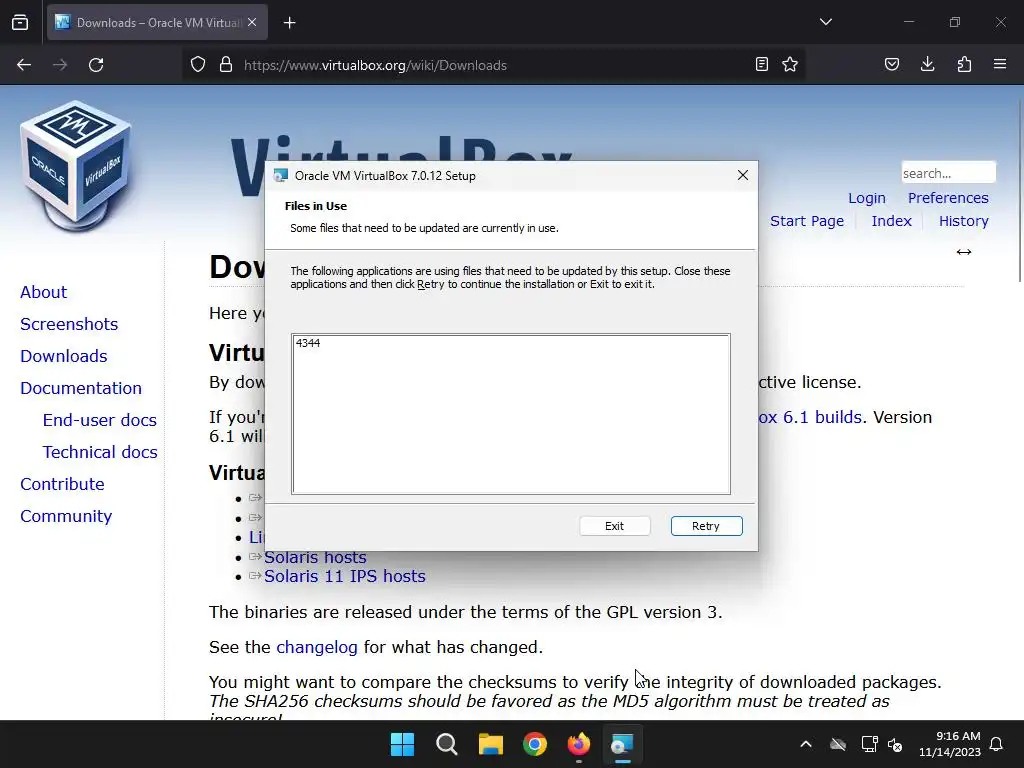Open the tracking protection shield icon

click(x=198, y=65)
